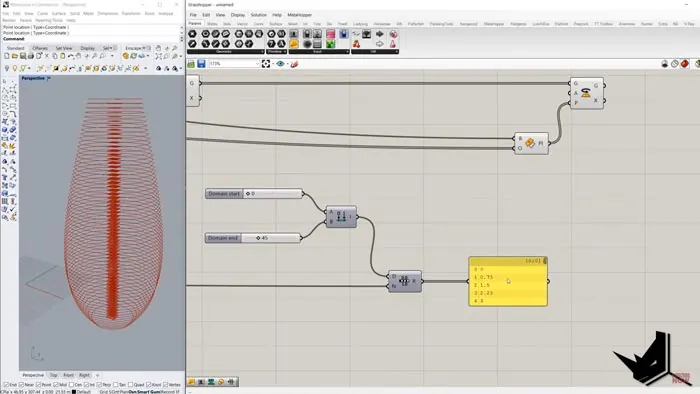This screenshot has height=394, width=700.
Task: Toggle Near osnap checkbox
Action: [x=22, y=385]
